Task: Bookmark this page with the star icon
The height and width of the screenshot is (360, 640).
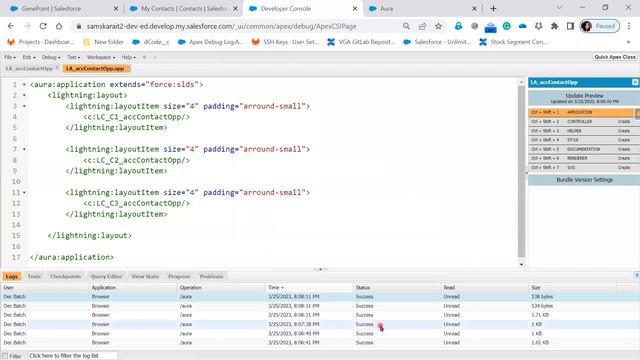Action: (438, 26)
